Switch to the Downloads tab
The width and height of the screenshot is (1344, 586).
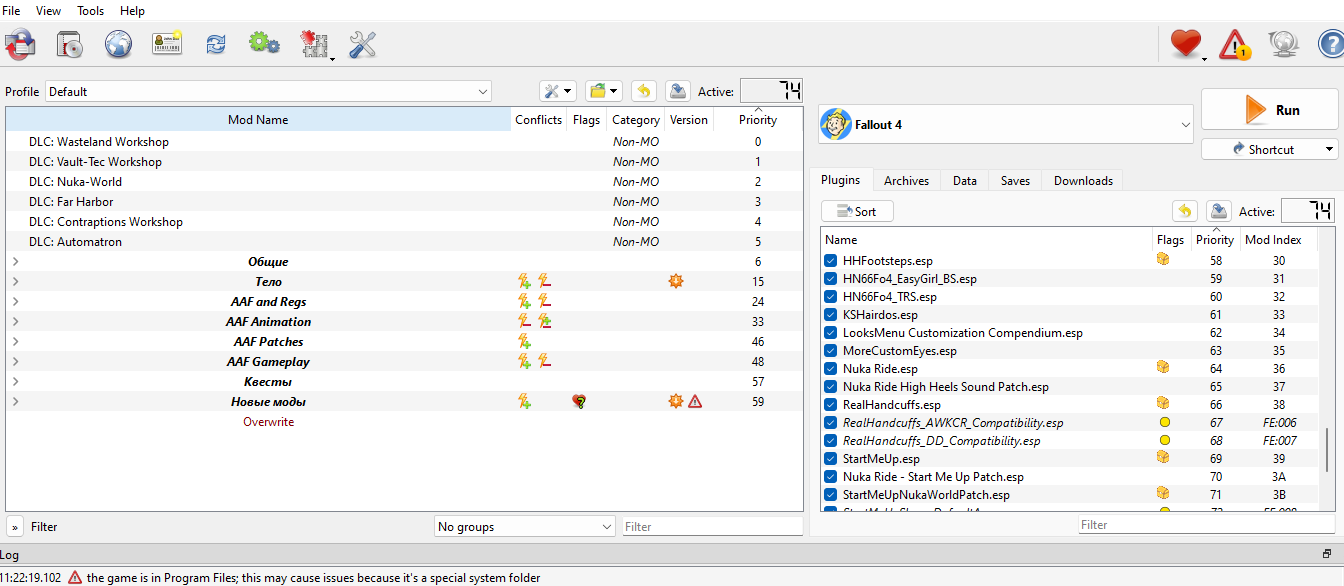[1083, 180]
